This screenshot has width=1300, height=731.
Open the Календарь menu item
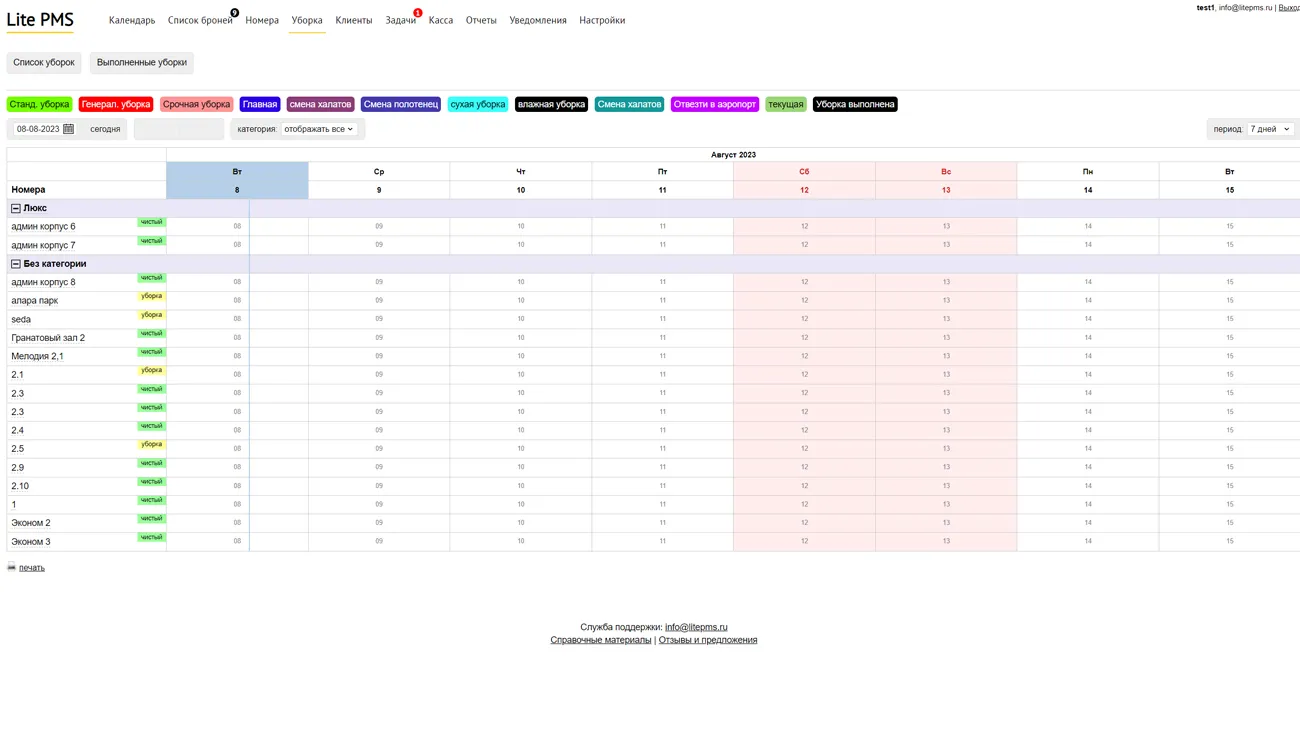pyautogui.click(x=132, y=20)
